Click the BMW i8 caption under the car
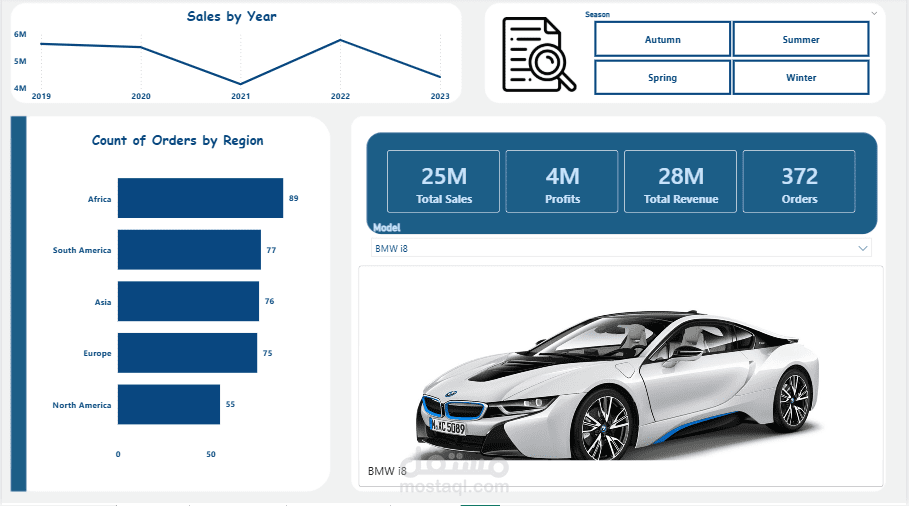Viewport: 909px width, 506px height. pos(387,471)
